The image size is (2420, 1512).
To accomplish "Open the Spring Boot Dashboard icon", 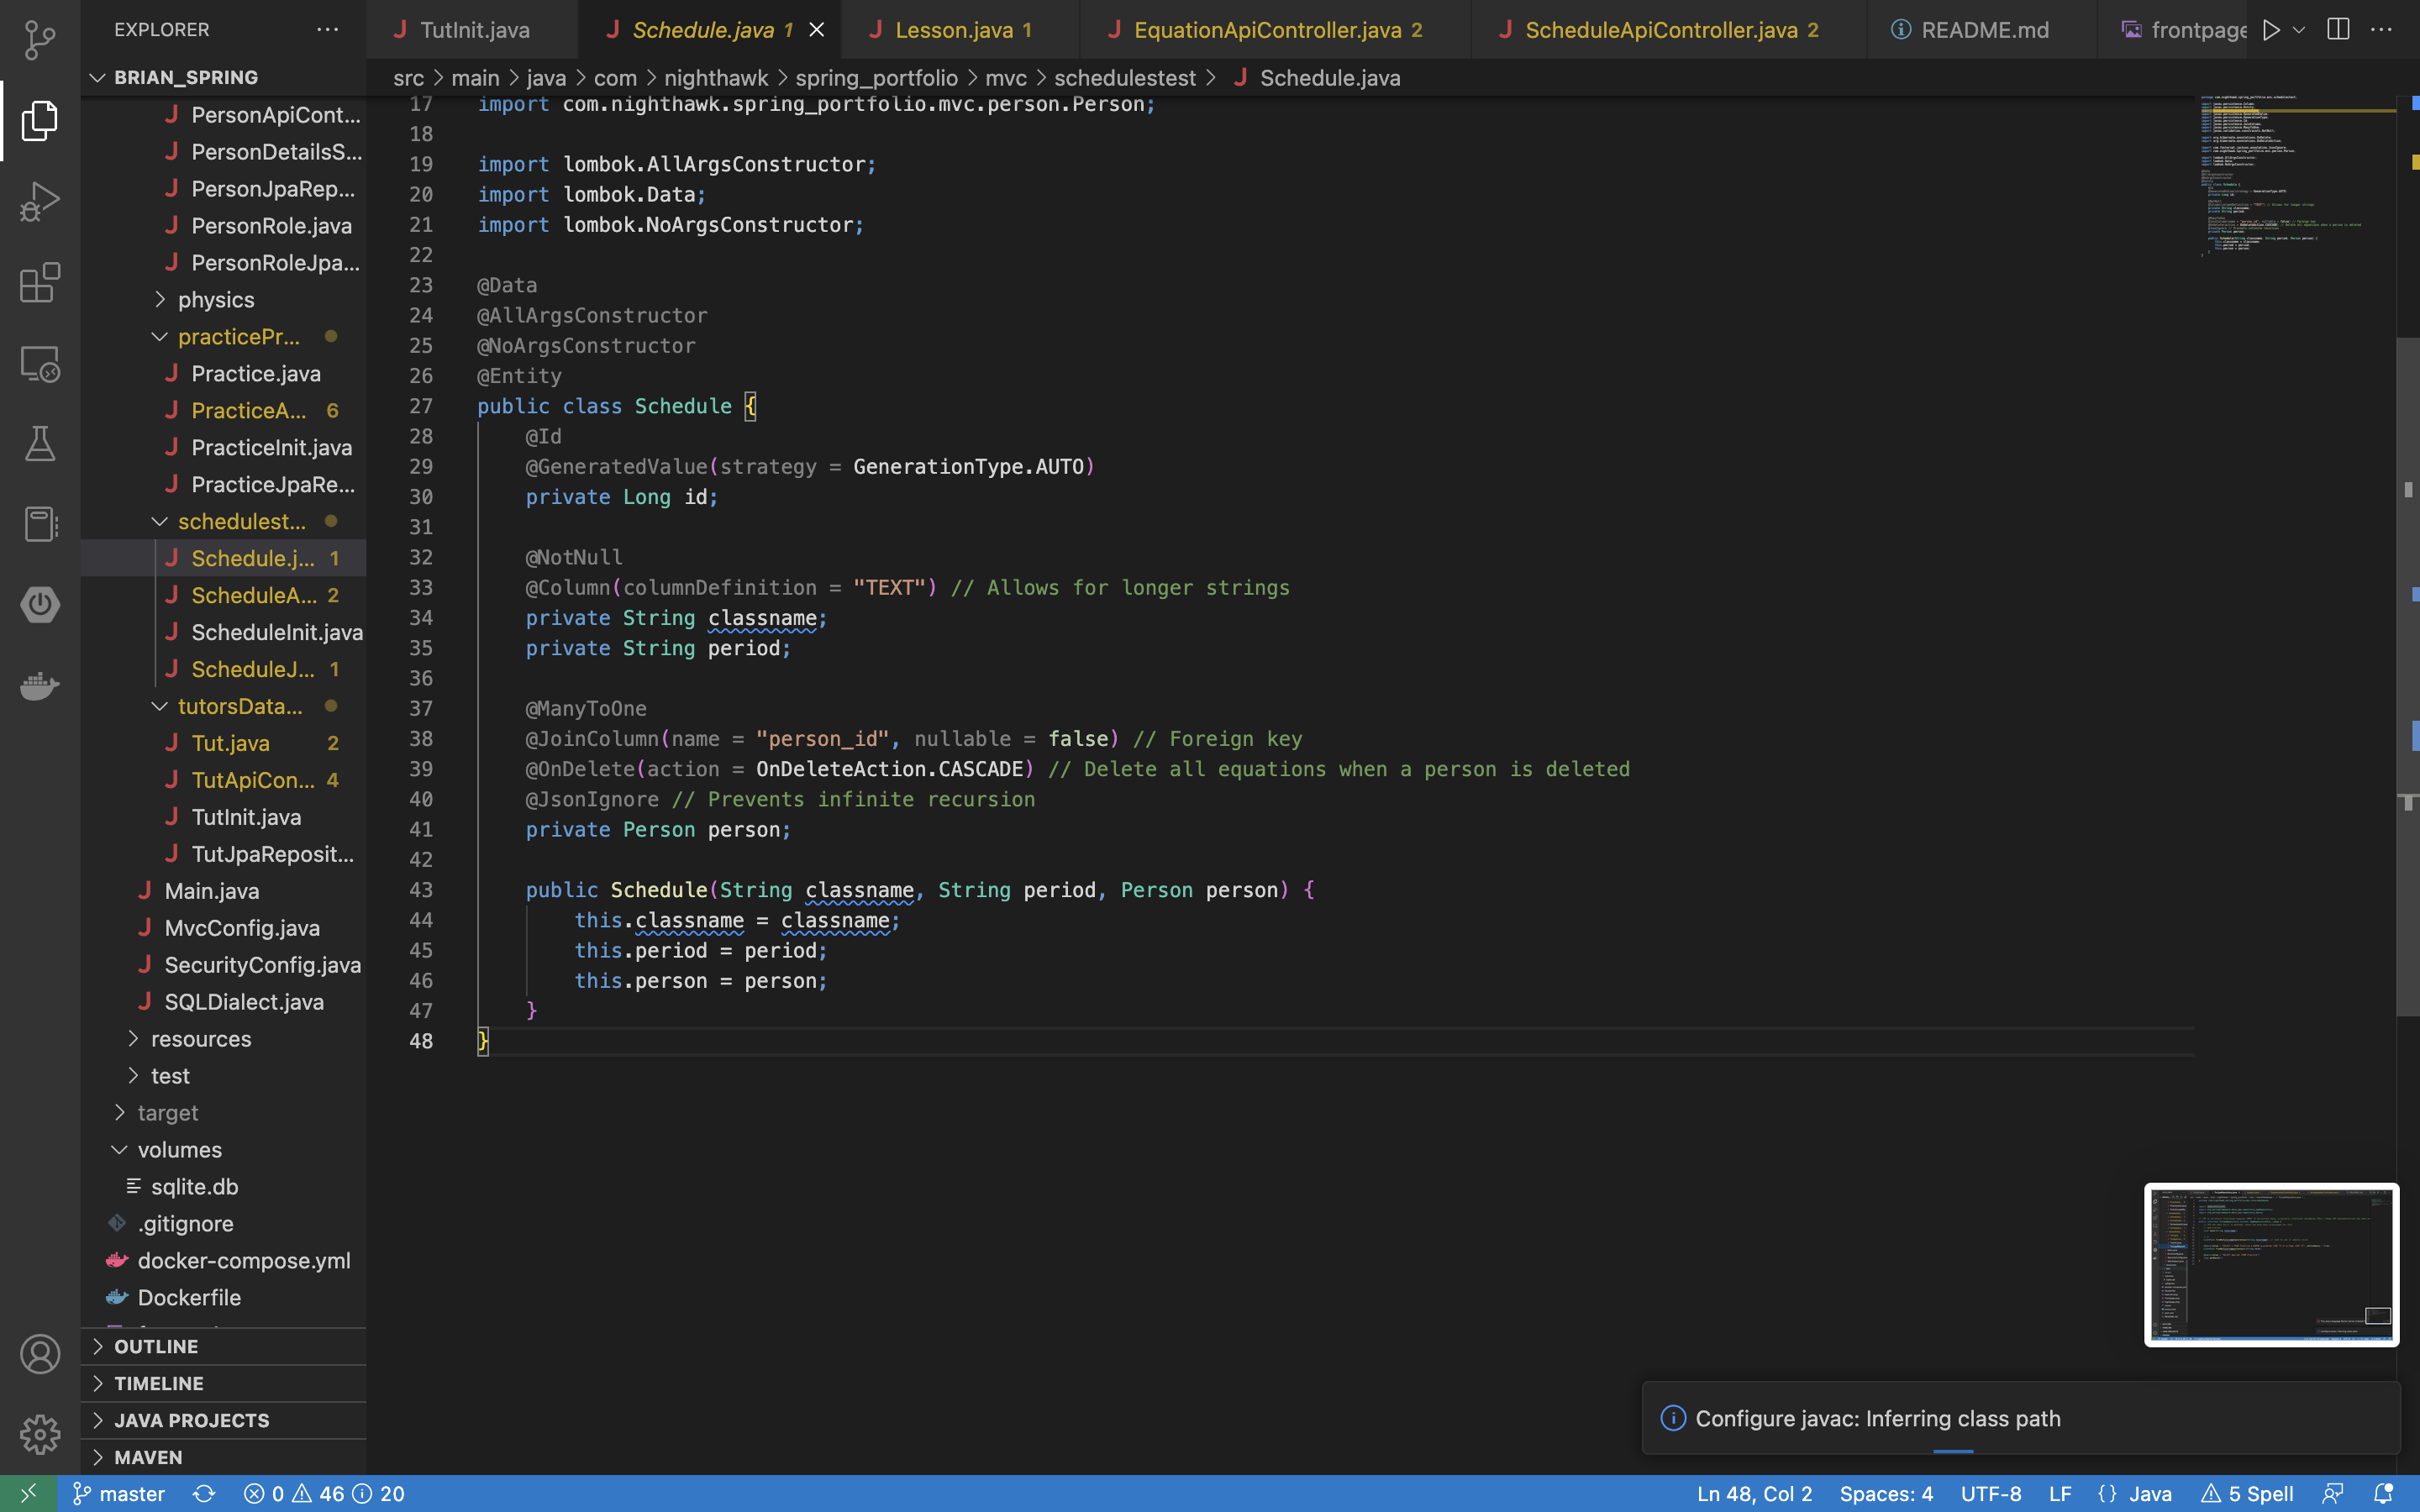I will tap(40, 604).
